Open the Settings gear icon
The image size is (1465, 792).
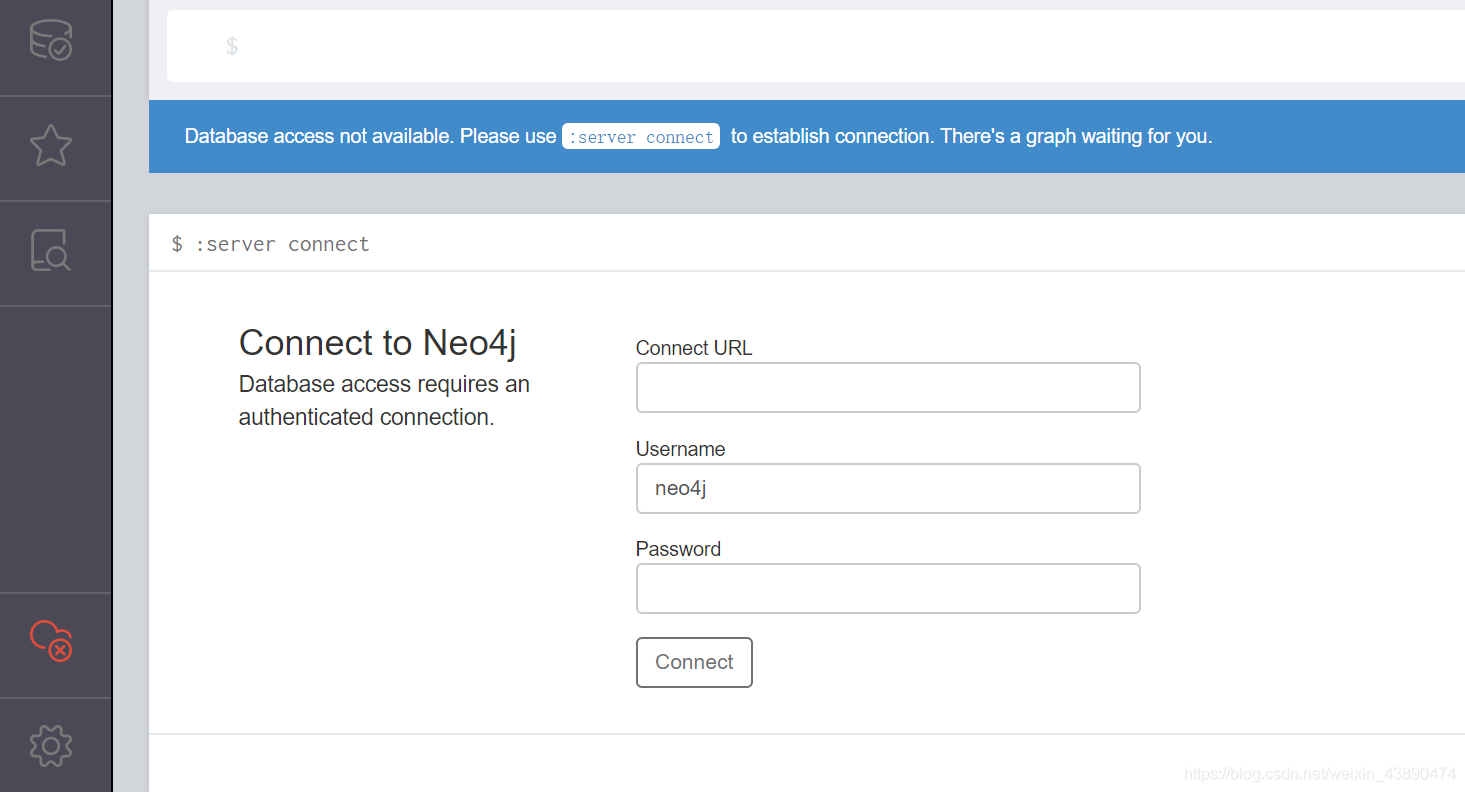coord(51,746)
